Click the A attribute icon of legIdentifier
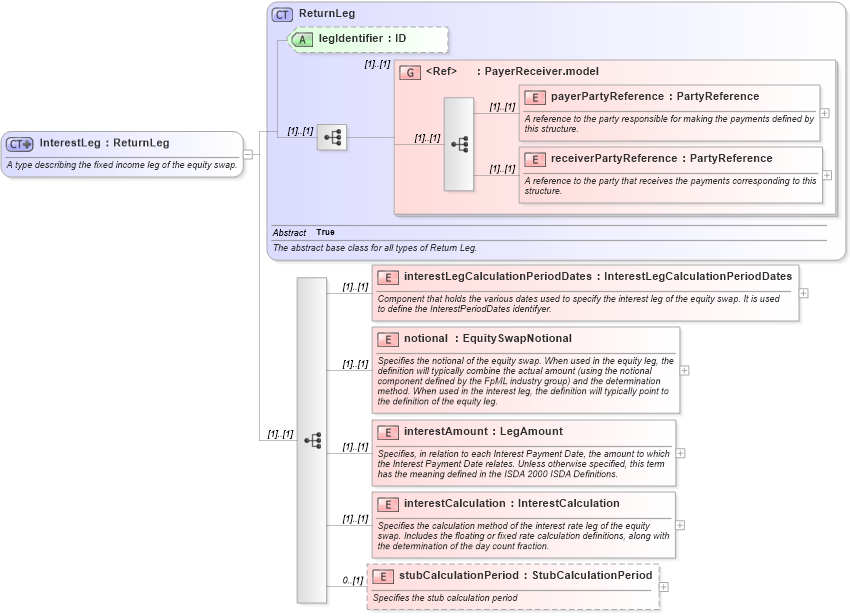 302,40
